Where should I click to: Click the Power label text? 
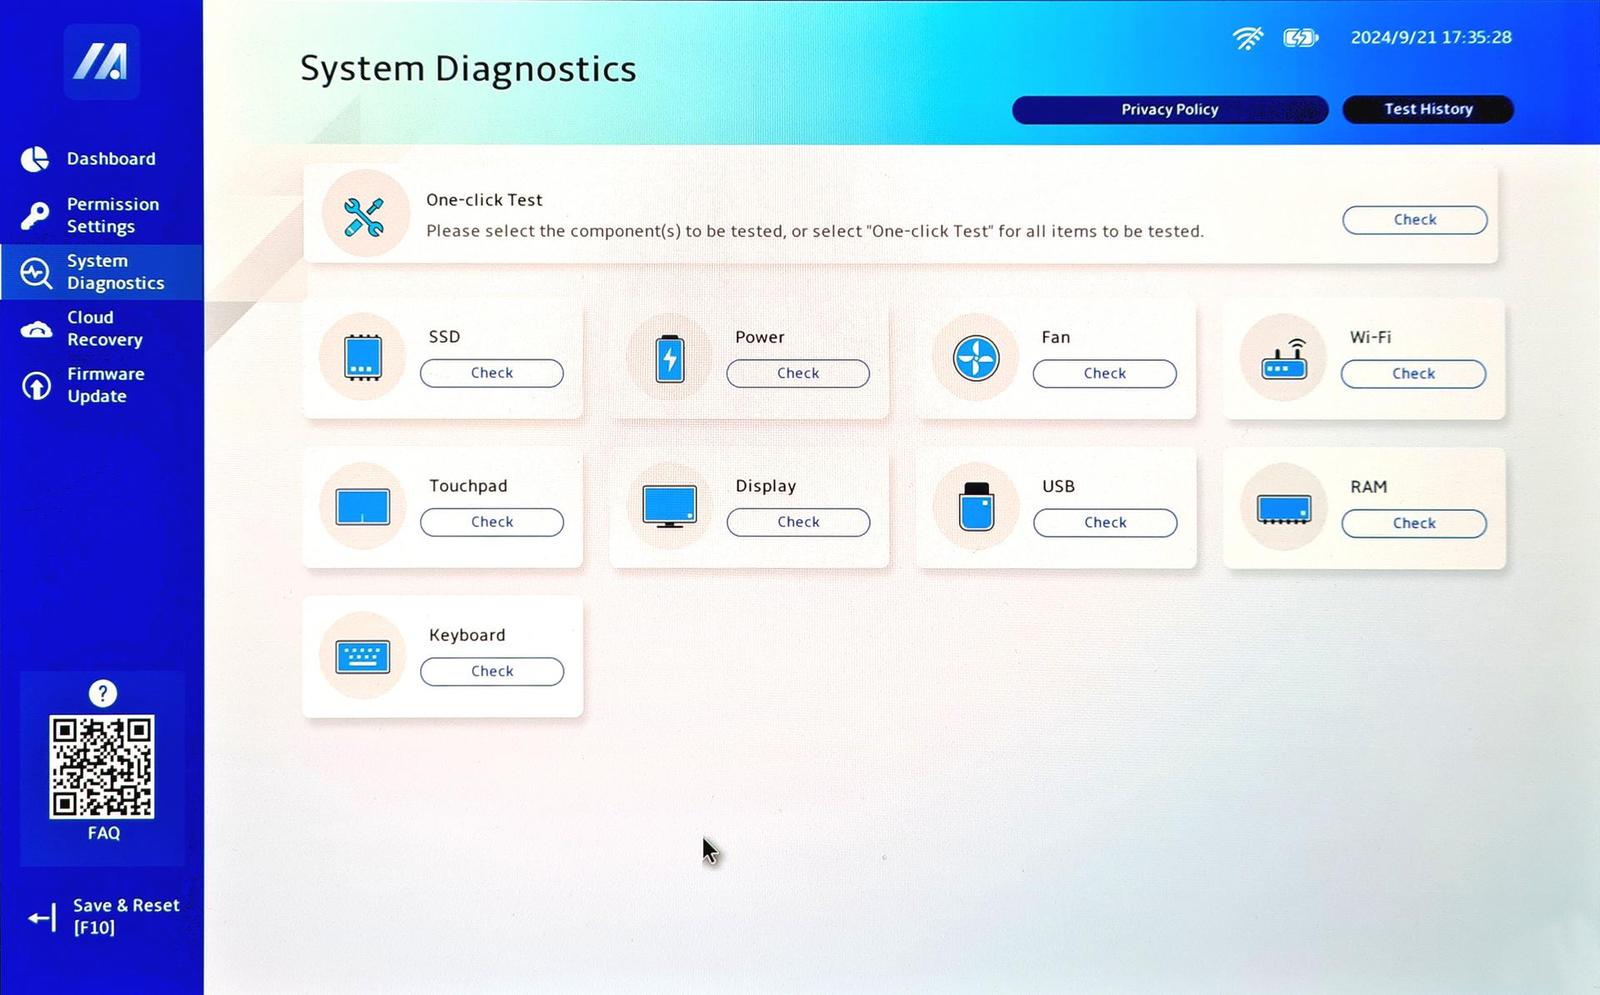tap(760, 337)
